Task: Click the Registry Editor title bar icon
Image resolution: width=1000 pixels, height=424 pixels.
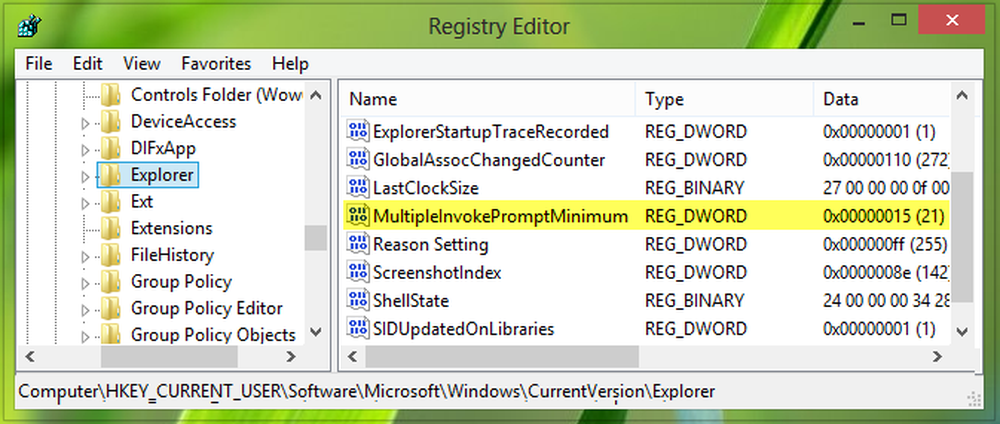Action: pyautogui.click(x=29, y=26)
